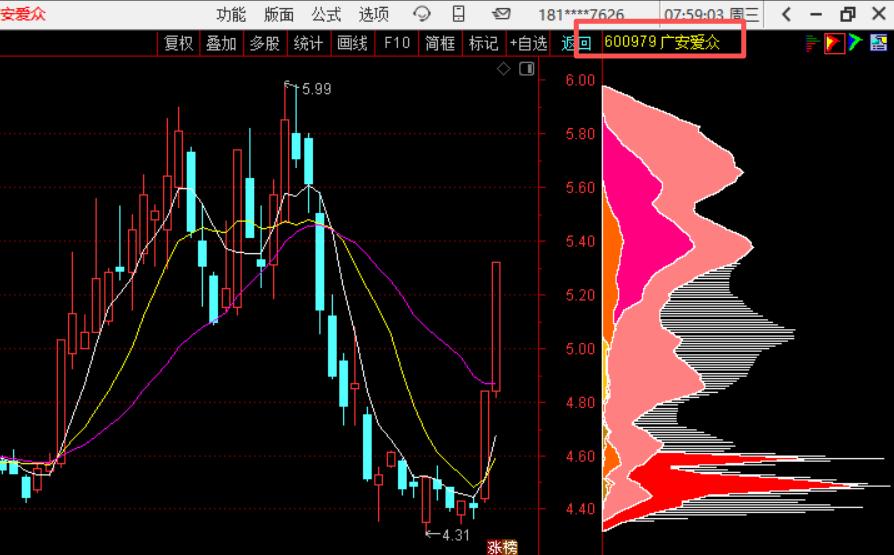Click the 画线 drawing tool button

tap(352, 43)
